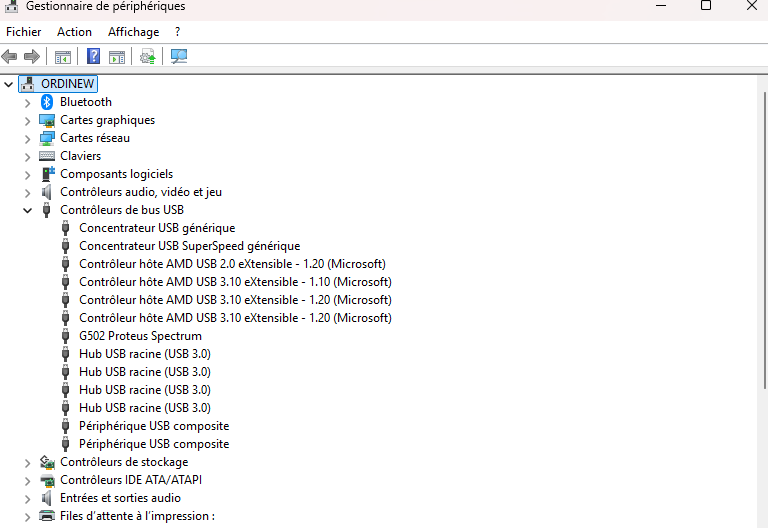Image resolution: width=768 pixels, height=528 pixels.
Task: Select the Contrôleurs IDE ATA/ATAPI icon
Action: 47,480
